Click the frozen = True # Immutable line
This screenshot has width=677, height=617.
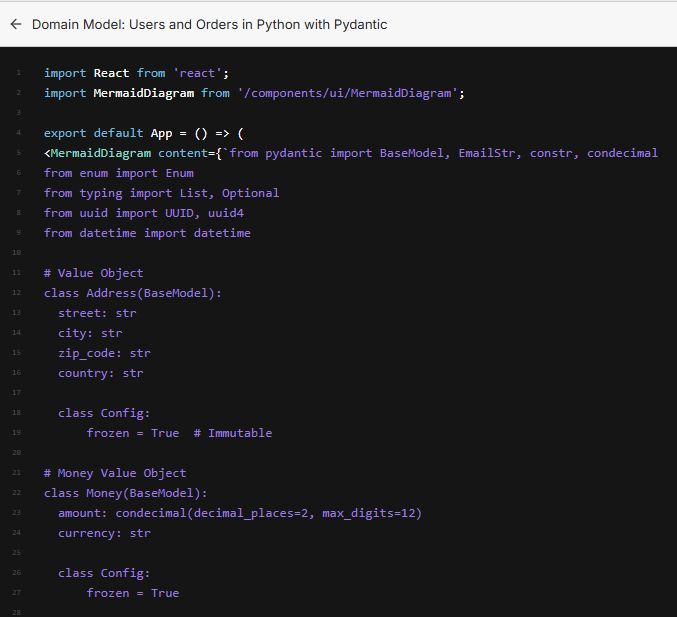pyautogui.click(x=179, y=433)
